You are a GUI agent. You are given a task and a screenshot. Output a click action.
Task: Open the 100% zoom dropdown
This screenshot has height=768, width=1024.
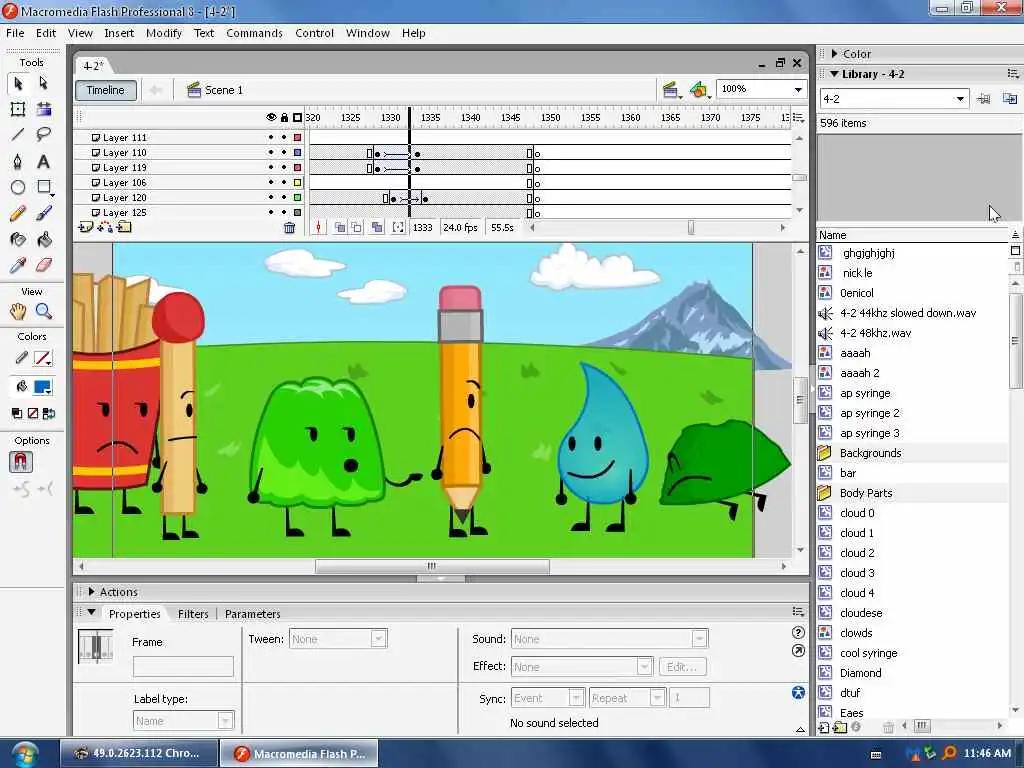(x=798, y=89)
